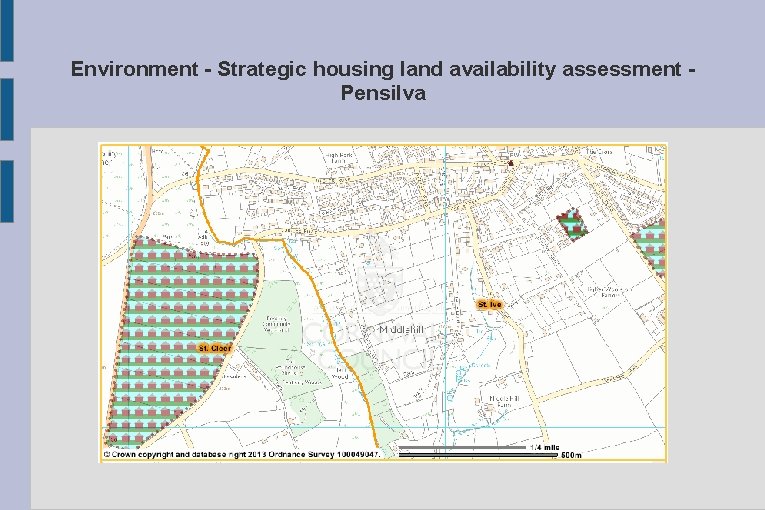Click the St. Cleer parish label
The image size is (765, 510).
point(215,348)
